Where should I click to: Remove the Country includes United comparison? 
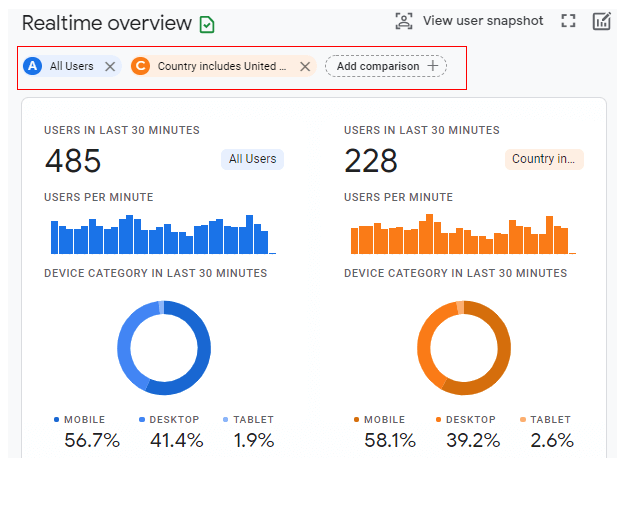tap(305, 66)
